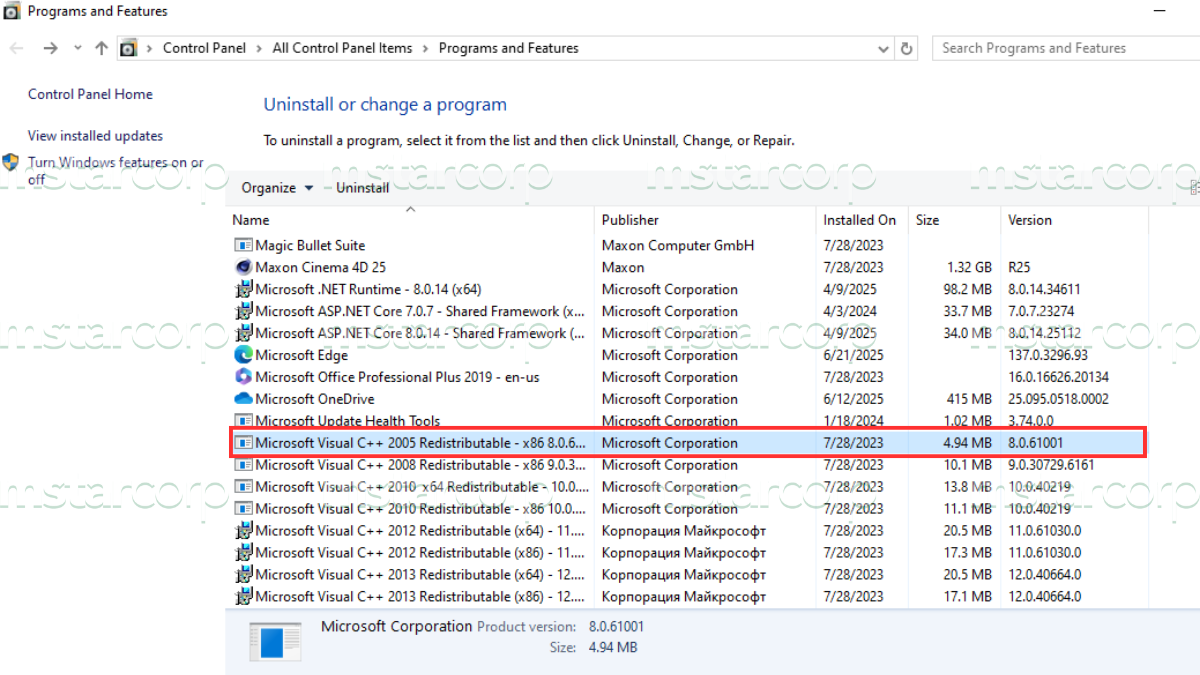Click the back navigation arrow
This screenshot has height=675, width=1200.
[x=17, y=48]
